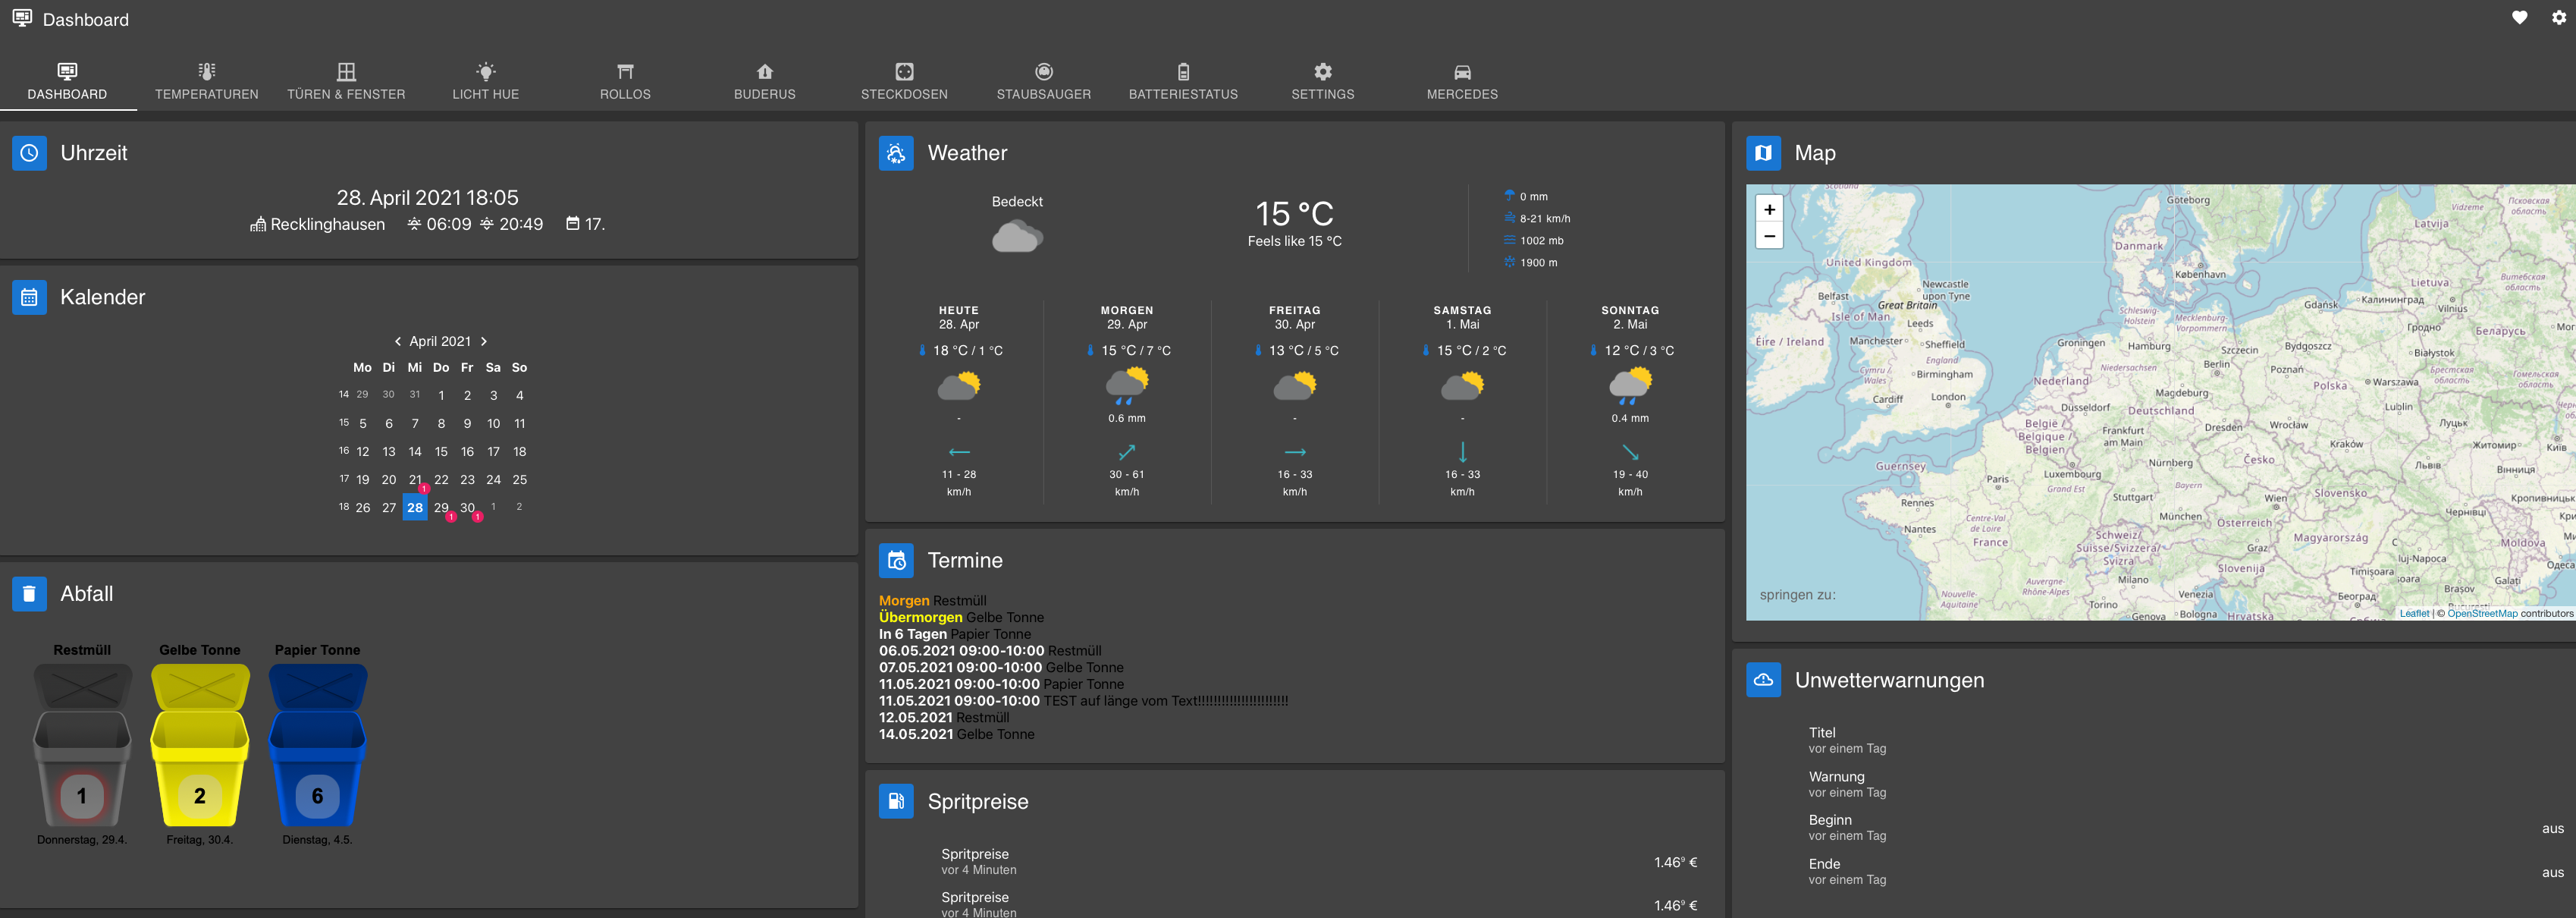Click the Abfall trash card icon

pyautogui.click(x=29, y=593)
